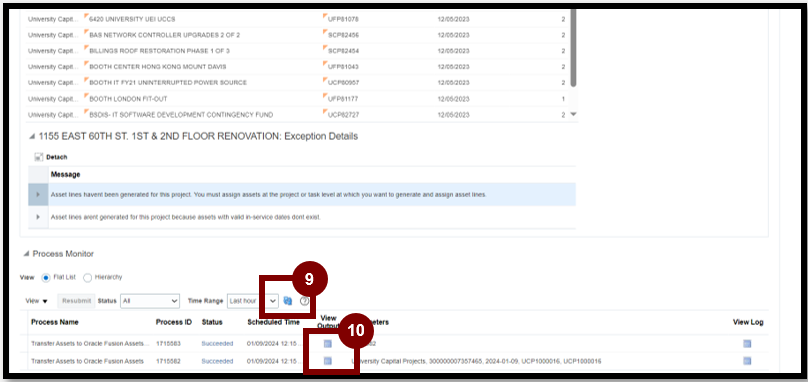Select row BOOTH CENTER HONG KONG MOUNT DAVIS
Viewport: 808px width, 382px height.
[x=301, y=67]
